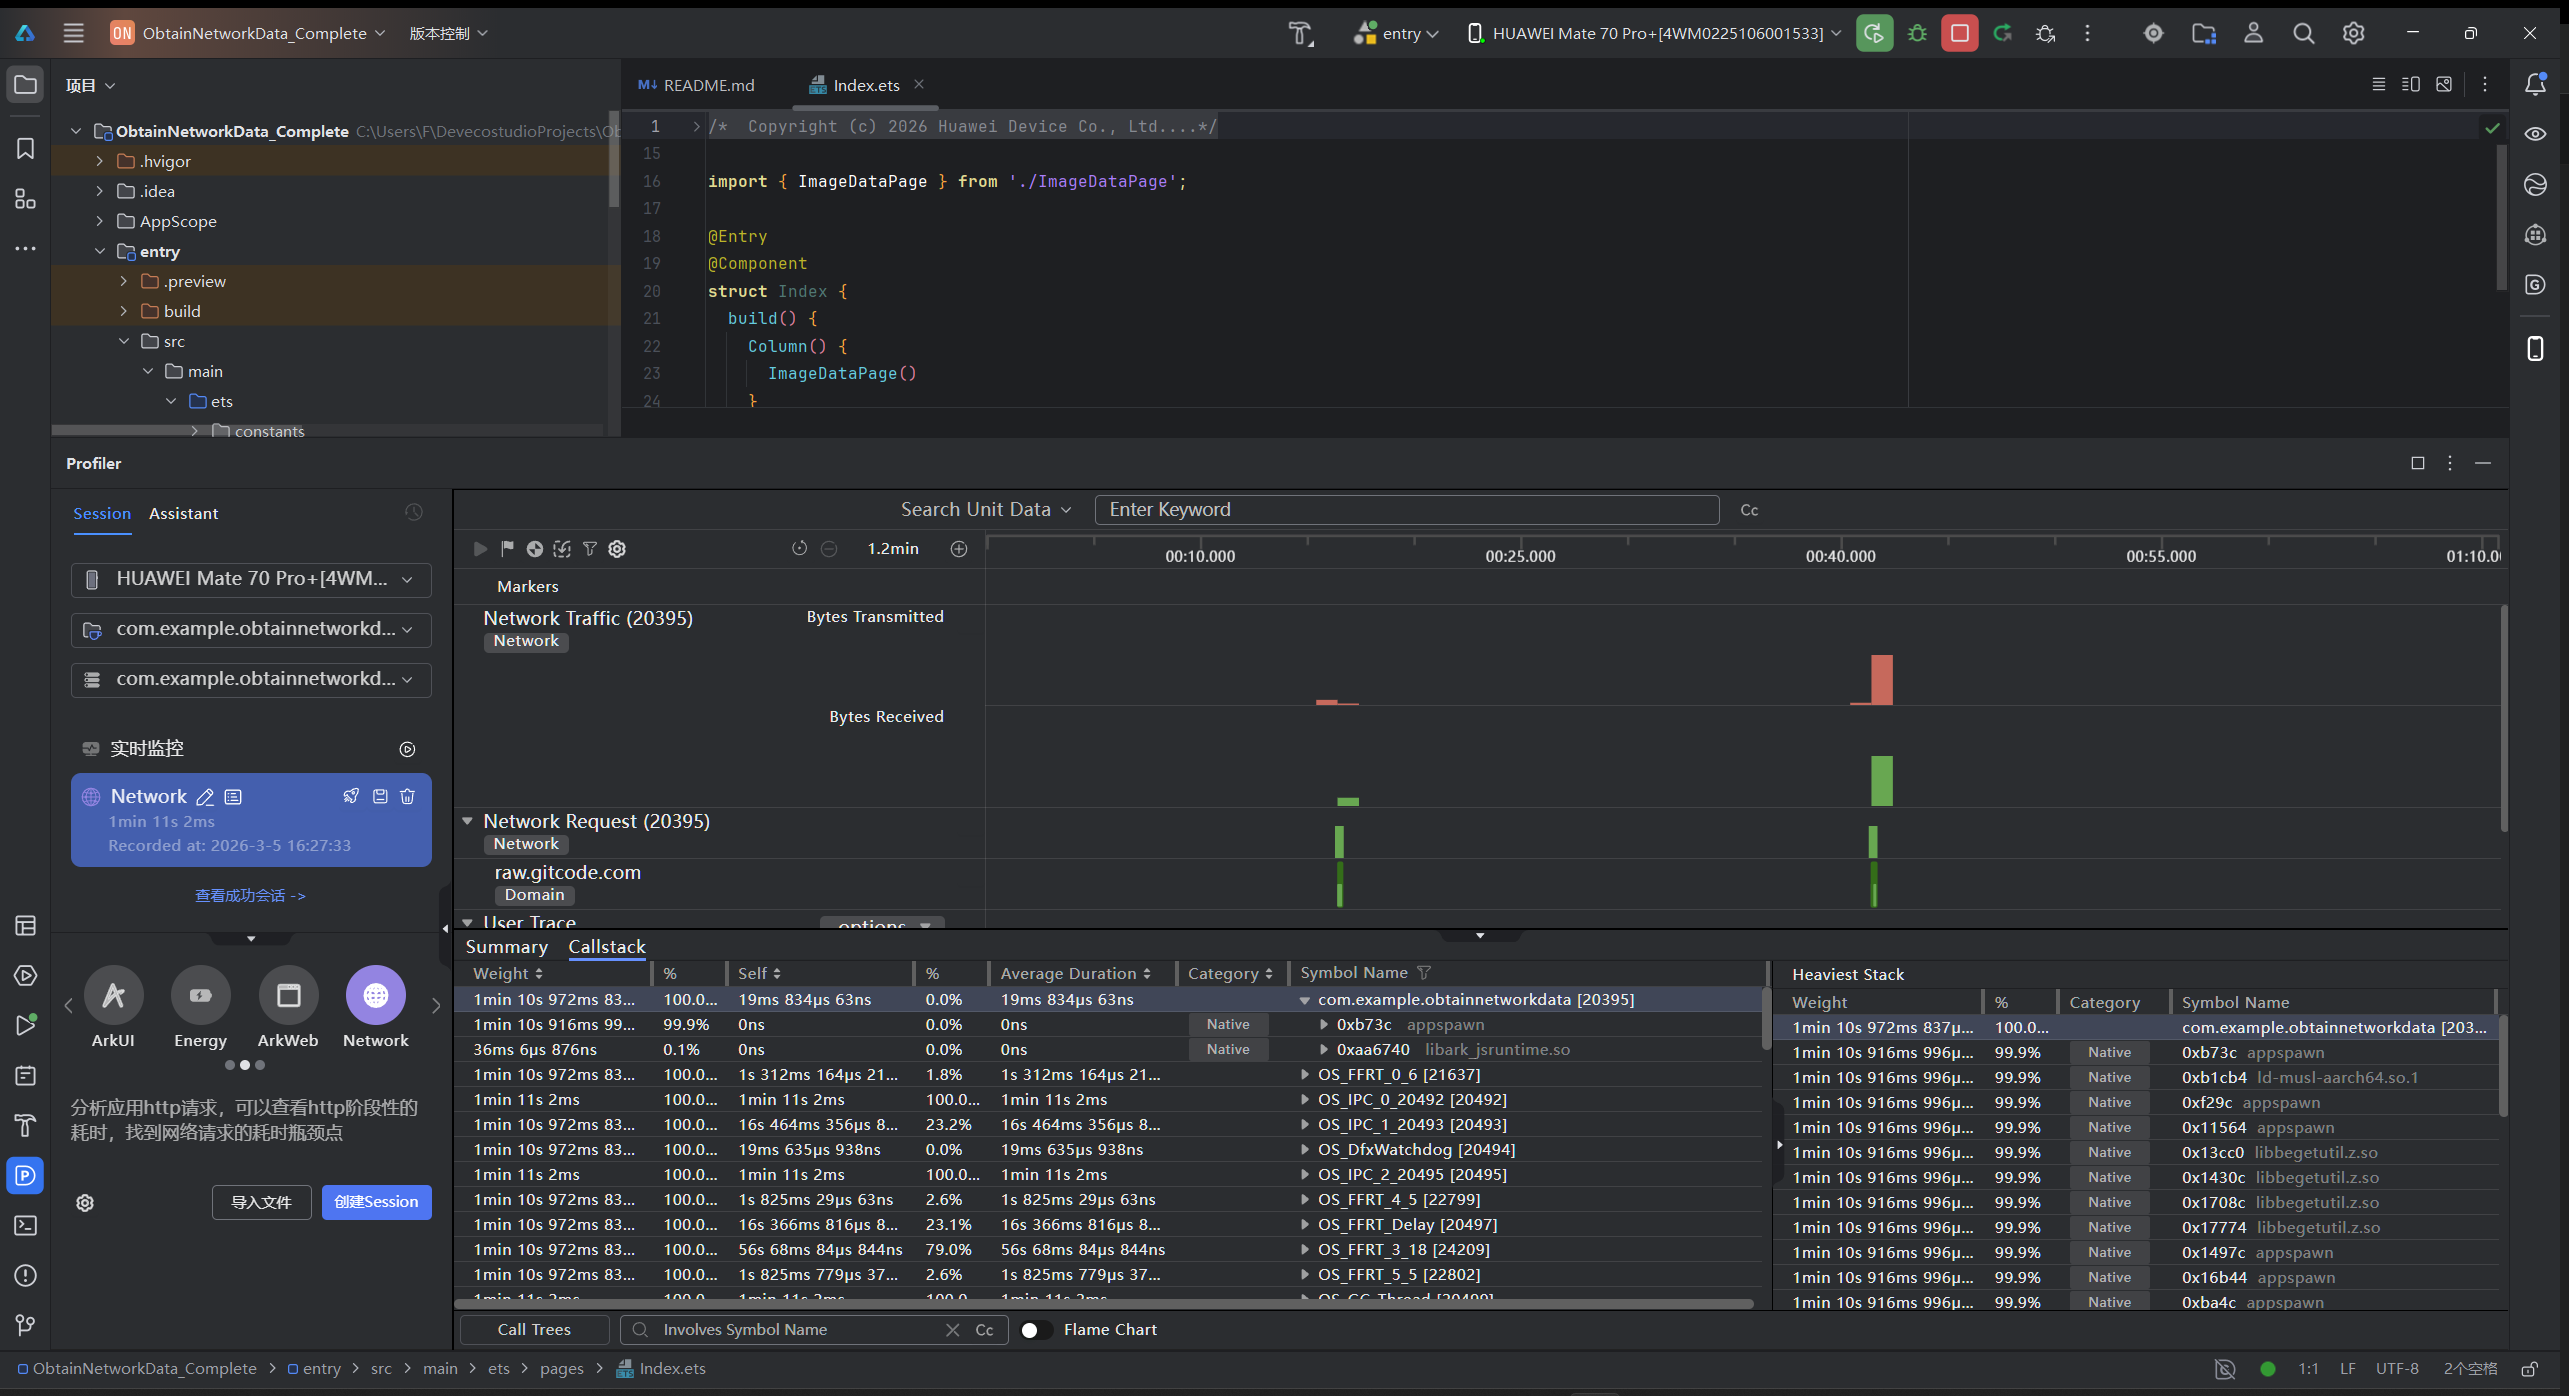Click the 导入文件 button

click(261, 1202)
